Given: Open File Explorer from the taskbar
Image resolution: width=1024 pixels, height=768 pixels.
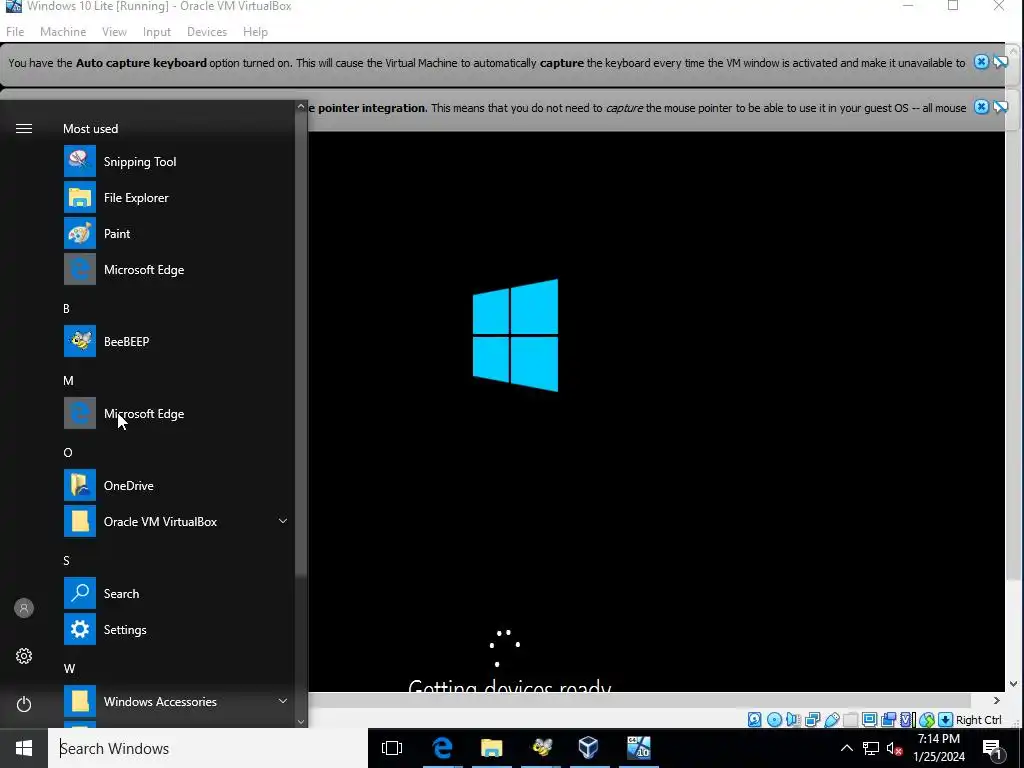Looking at the screenshot, I should pos(491,748).
